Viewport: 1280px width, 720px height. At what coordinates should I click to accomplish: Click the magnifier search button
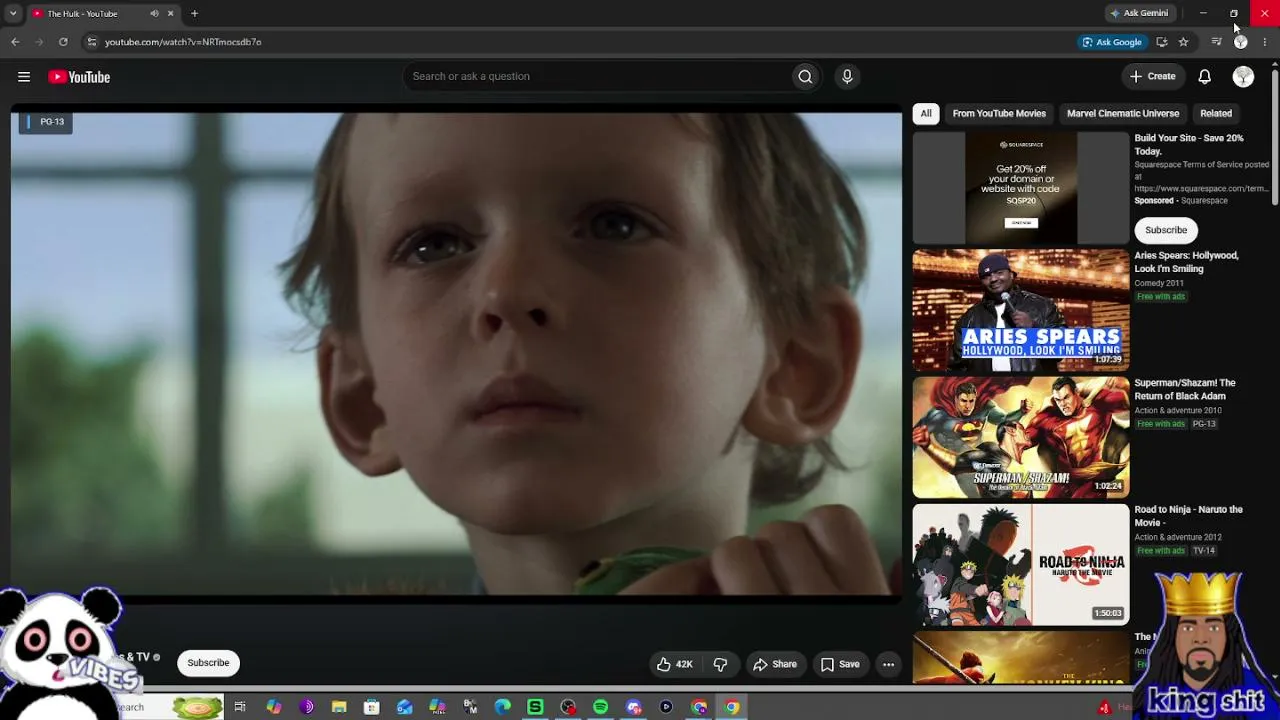pos(805,76)
